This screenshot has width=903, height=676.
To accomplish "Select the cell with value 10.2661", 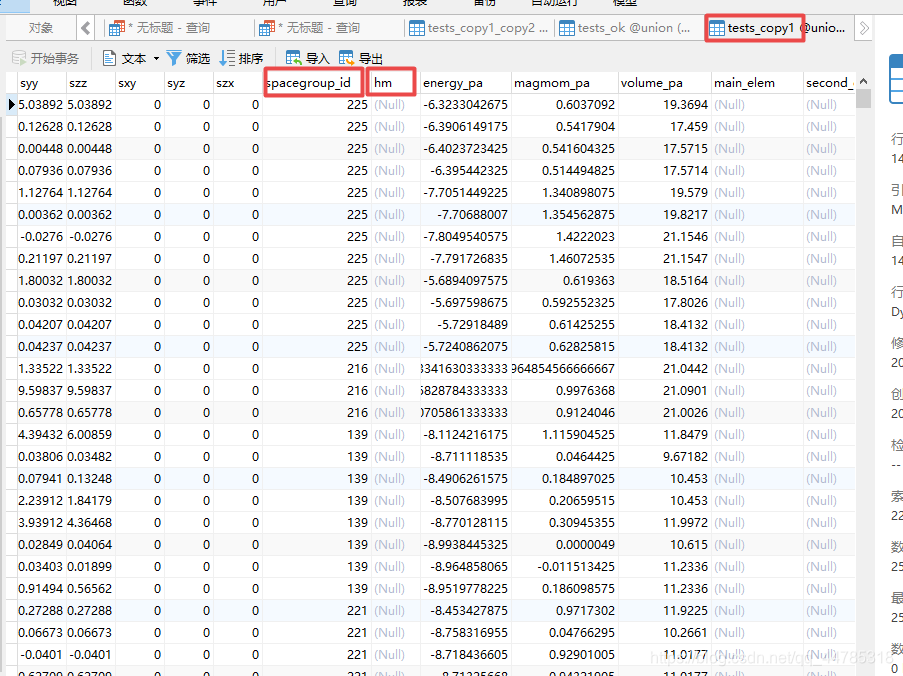I will [665, 632].
